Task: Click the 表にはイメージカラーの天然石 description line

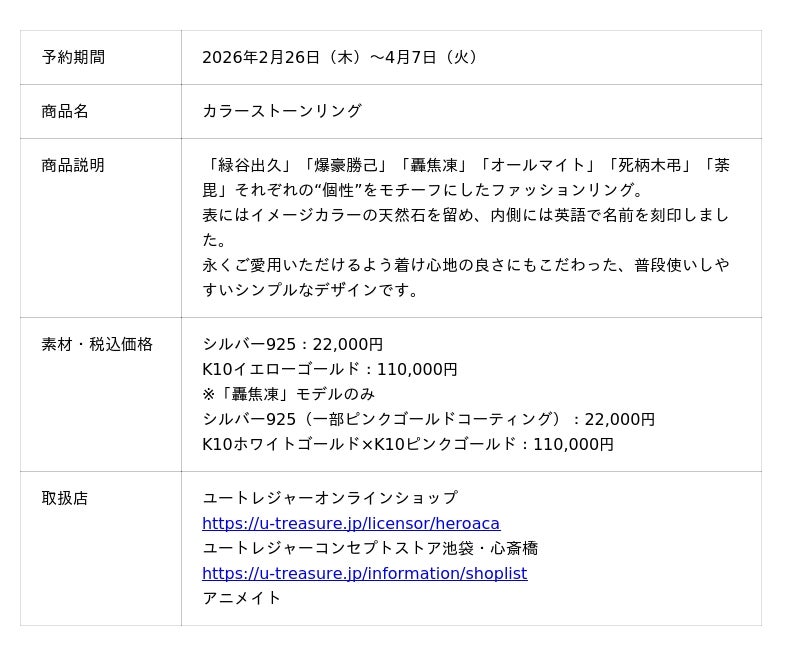Action: (x=466, y=215)
